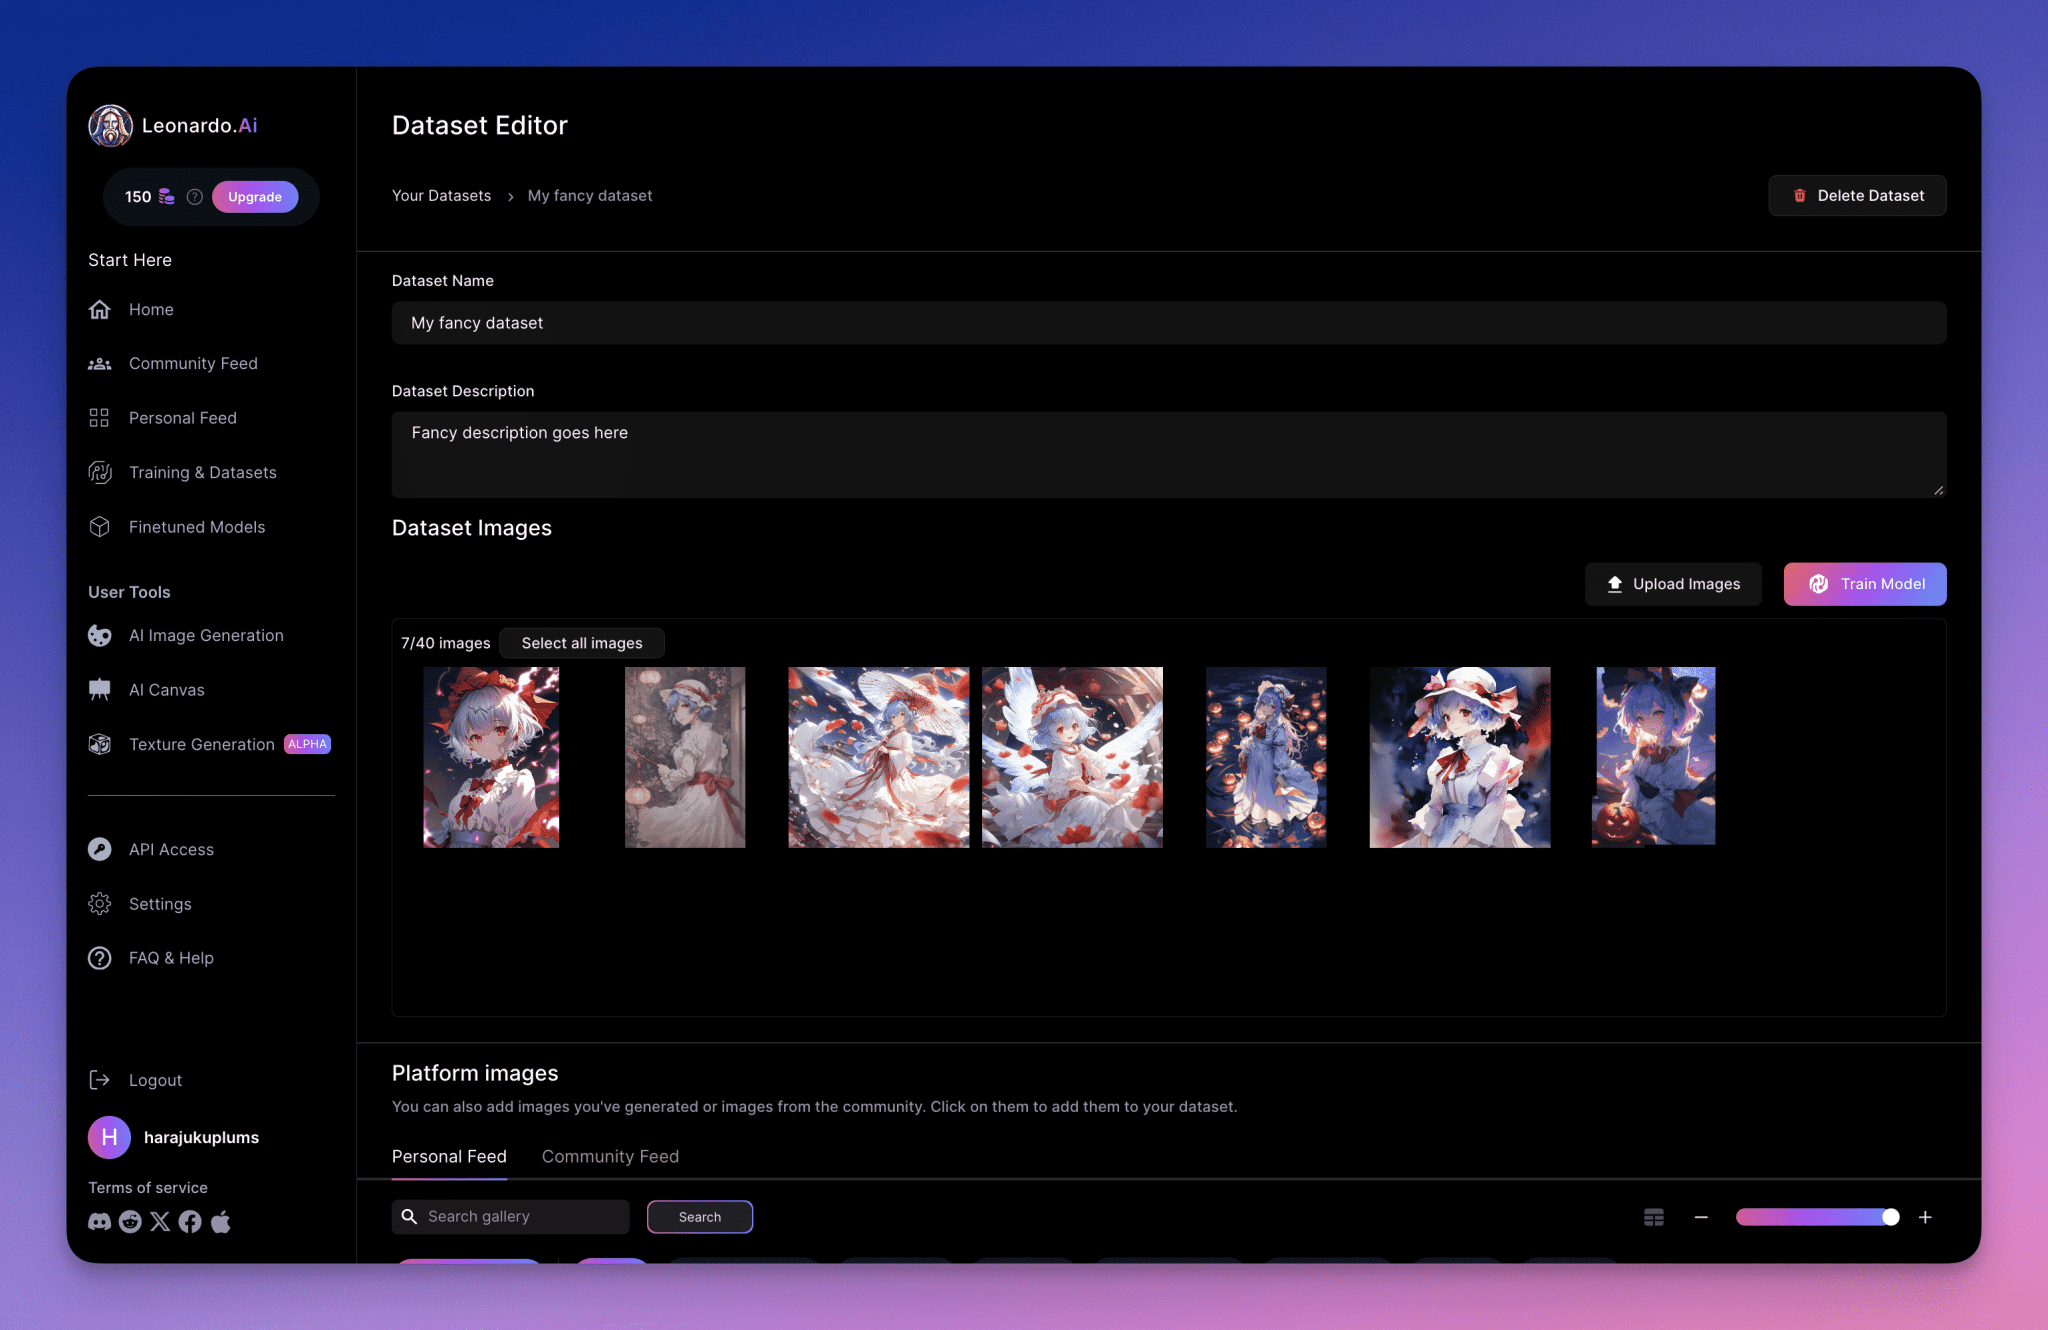Screen dimensions: 2048x1330
Task: Click the Upload Images icon
Action: click(1614, 584)
